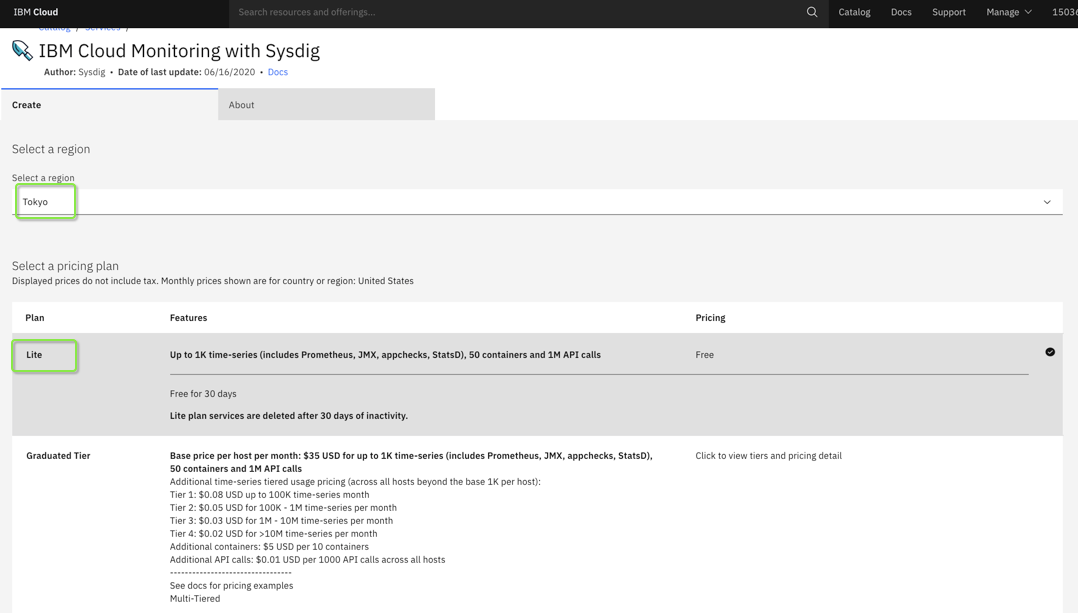Click 'See docs for pricing examples' text

point(231,586)
